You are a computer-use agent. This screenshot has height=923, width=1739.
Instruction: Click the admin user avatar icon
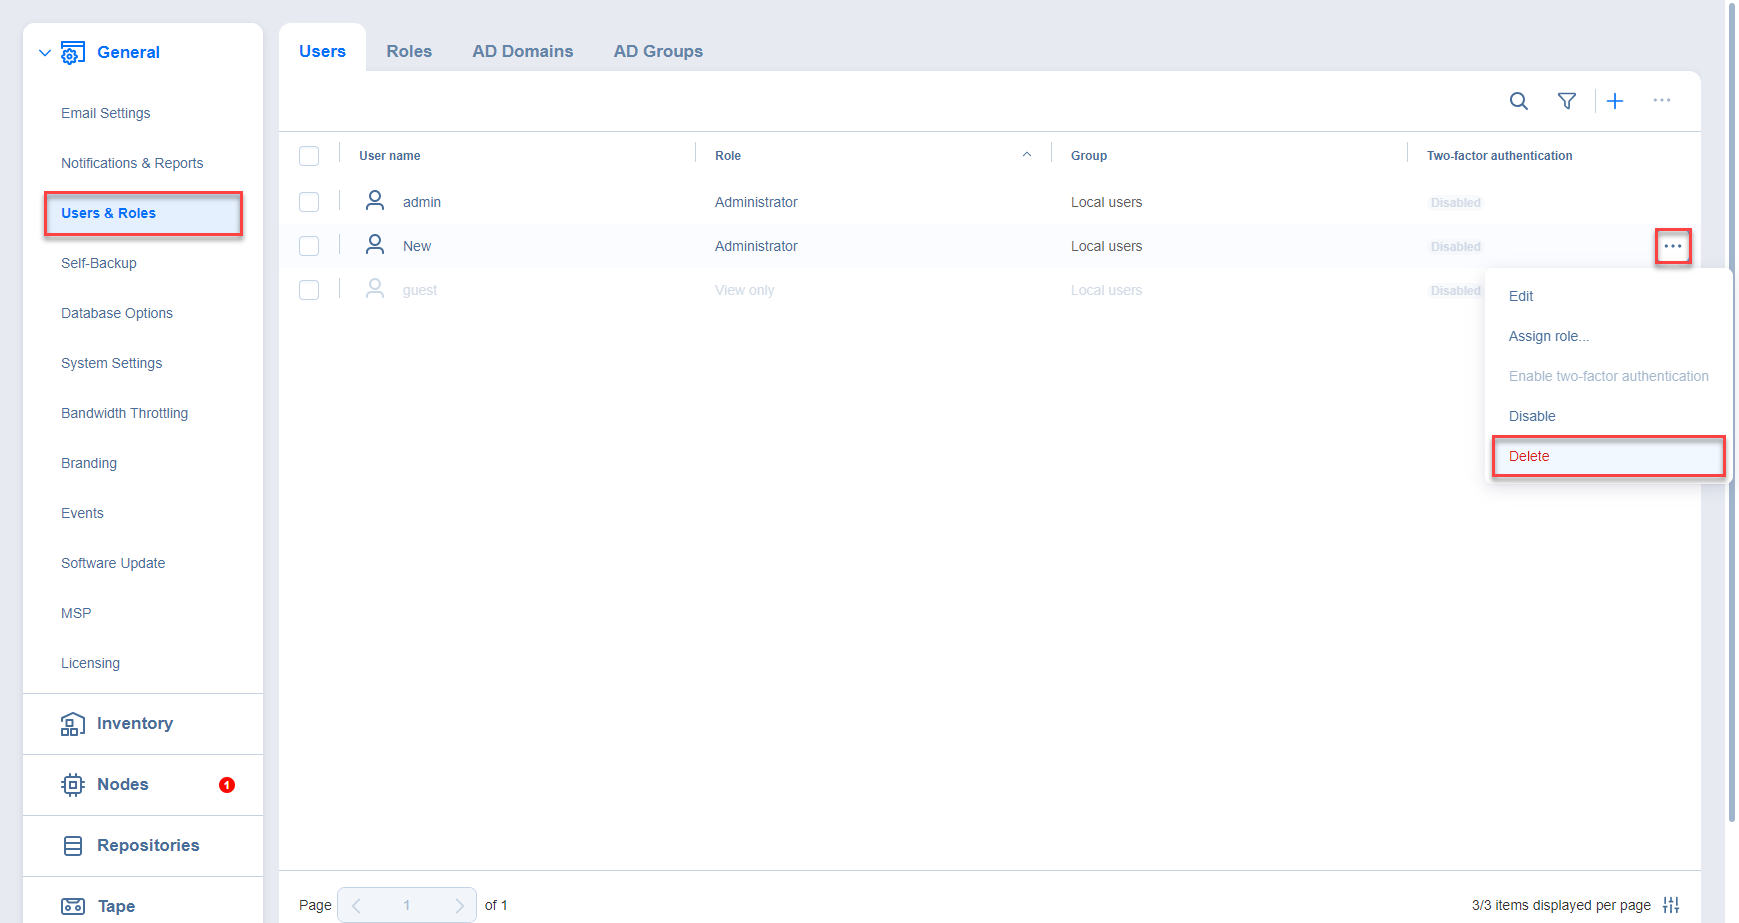tap(375, 201)
